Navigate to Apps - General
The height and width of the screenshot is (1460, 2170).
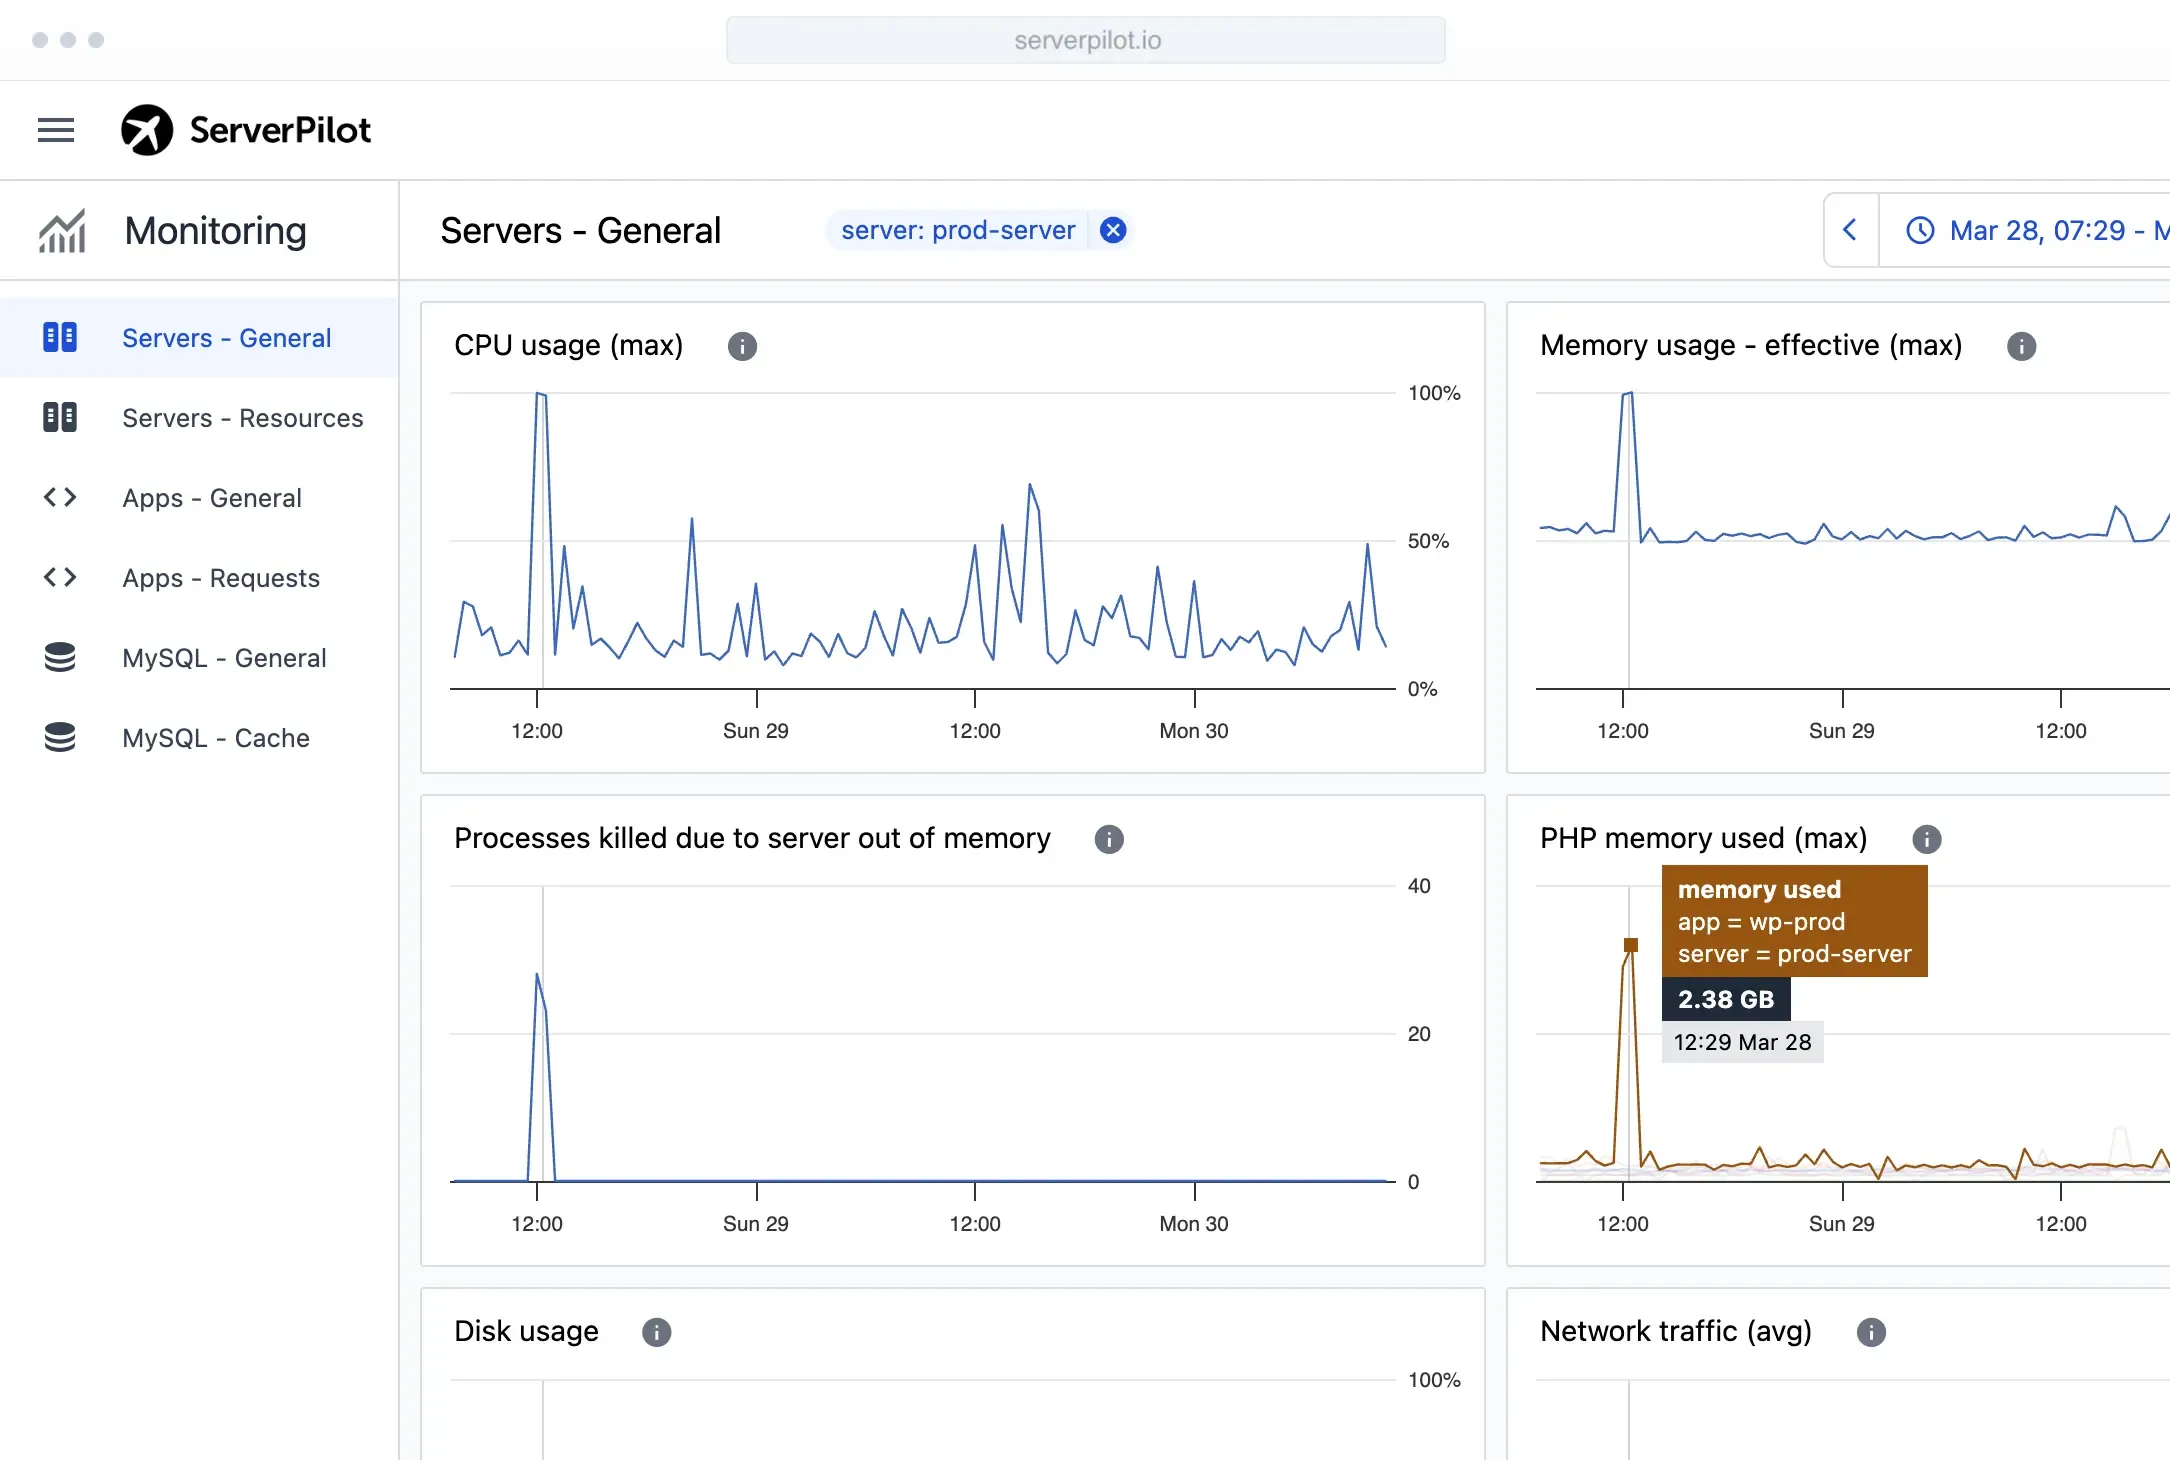coord(211,498)
